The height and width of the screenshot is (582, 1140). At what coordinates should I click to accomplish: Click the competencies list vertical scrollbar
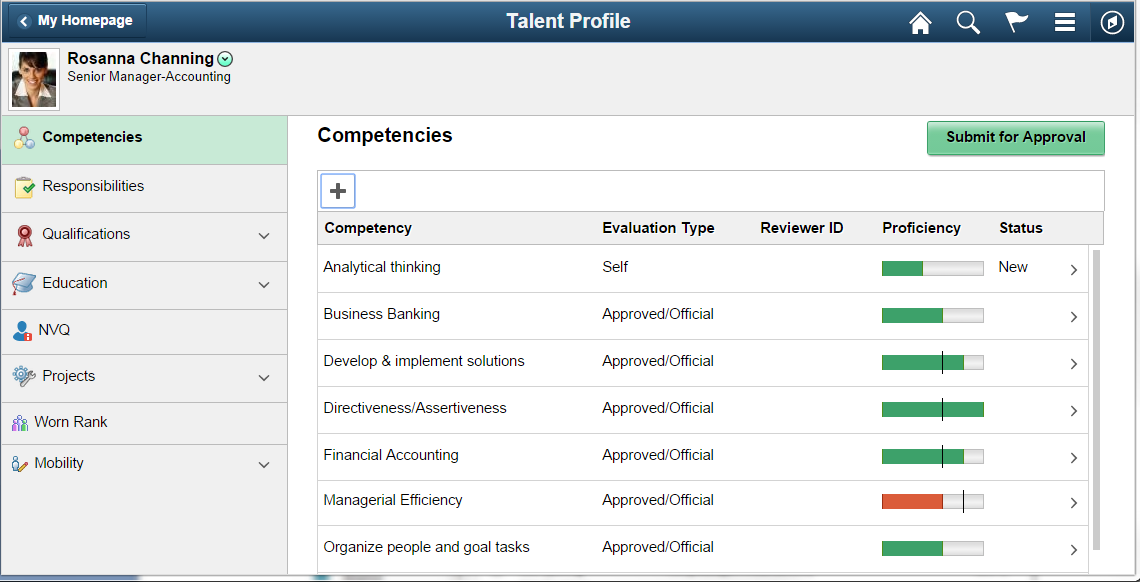(x=1096, y=400)
